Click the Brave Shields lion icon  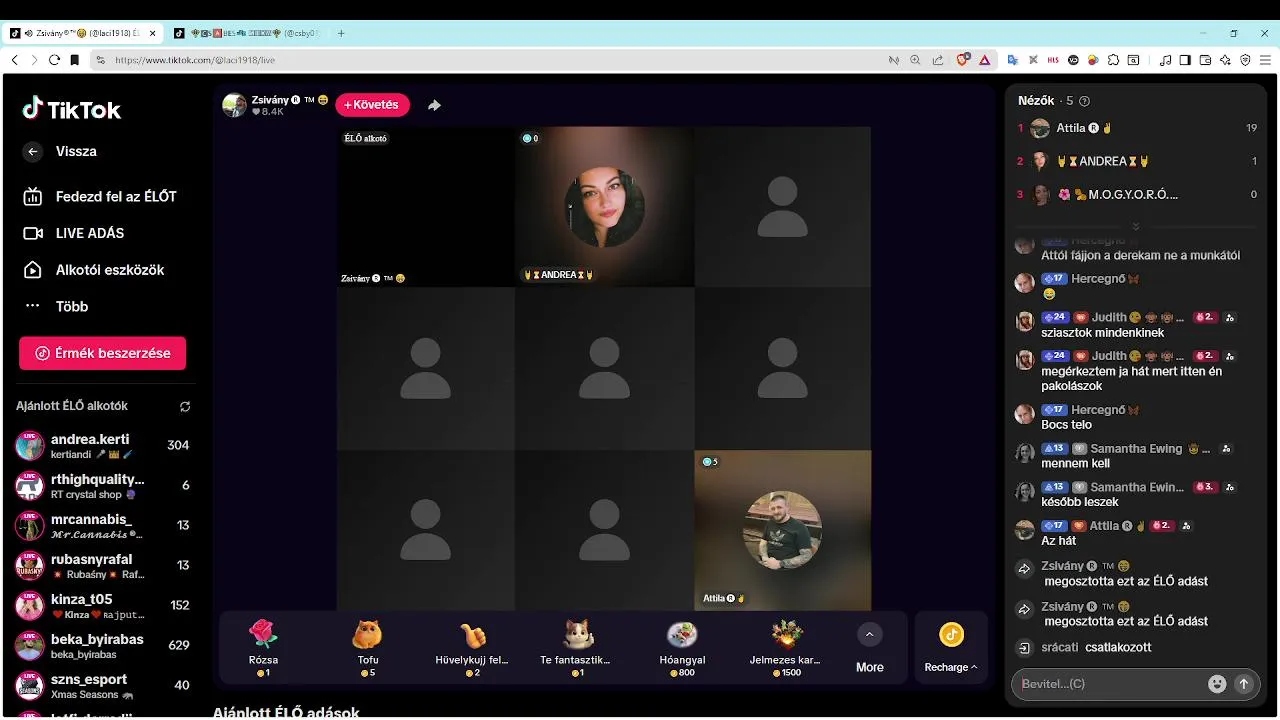(x=963, y=60)
